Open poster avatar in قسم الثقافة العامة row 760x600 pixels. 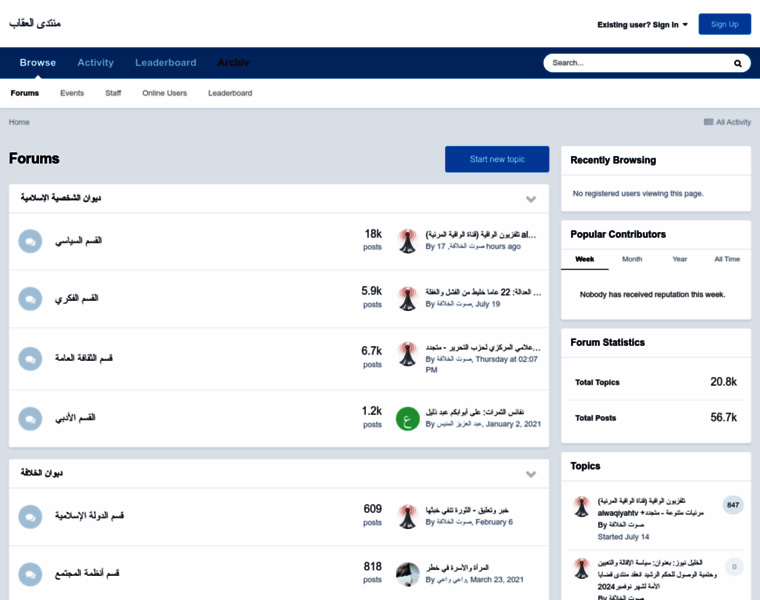(x=408, y=354)
